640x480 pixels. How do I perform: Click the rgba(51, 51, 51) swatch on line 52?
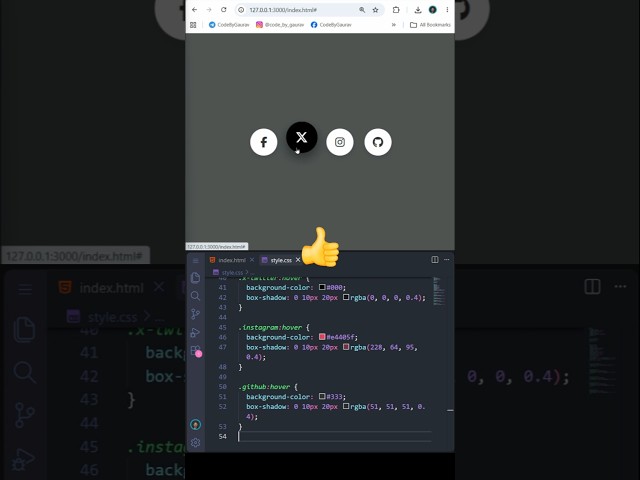tap(346, 406)
